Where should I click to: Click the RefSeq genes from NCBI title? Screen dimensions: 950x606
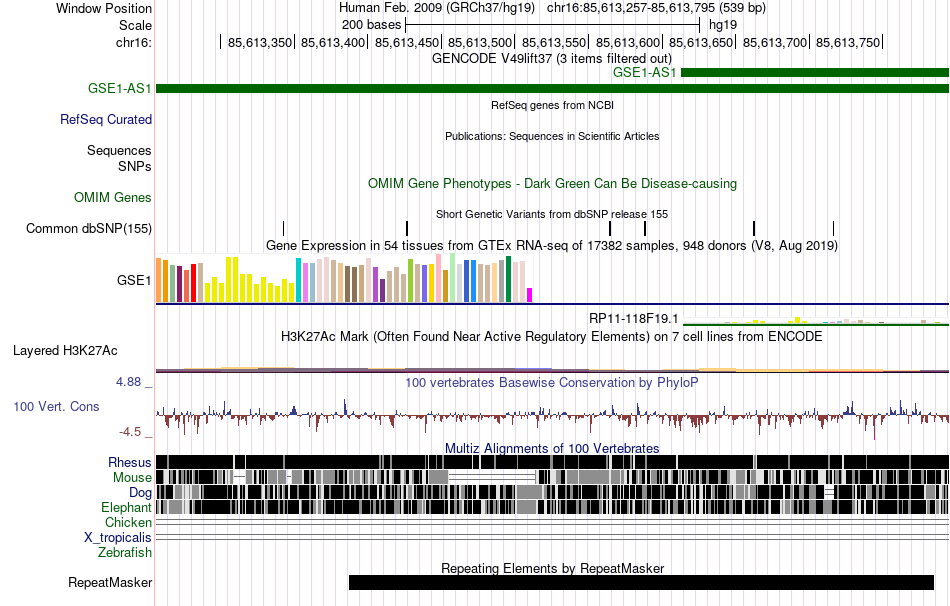coord(552,105)
